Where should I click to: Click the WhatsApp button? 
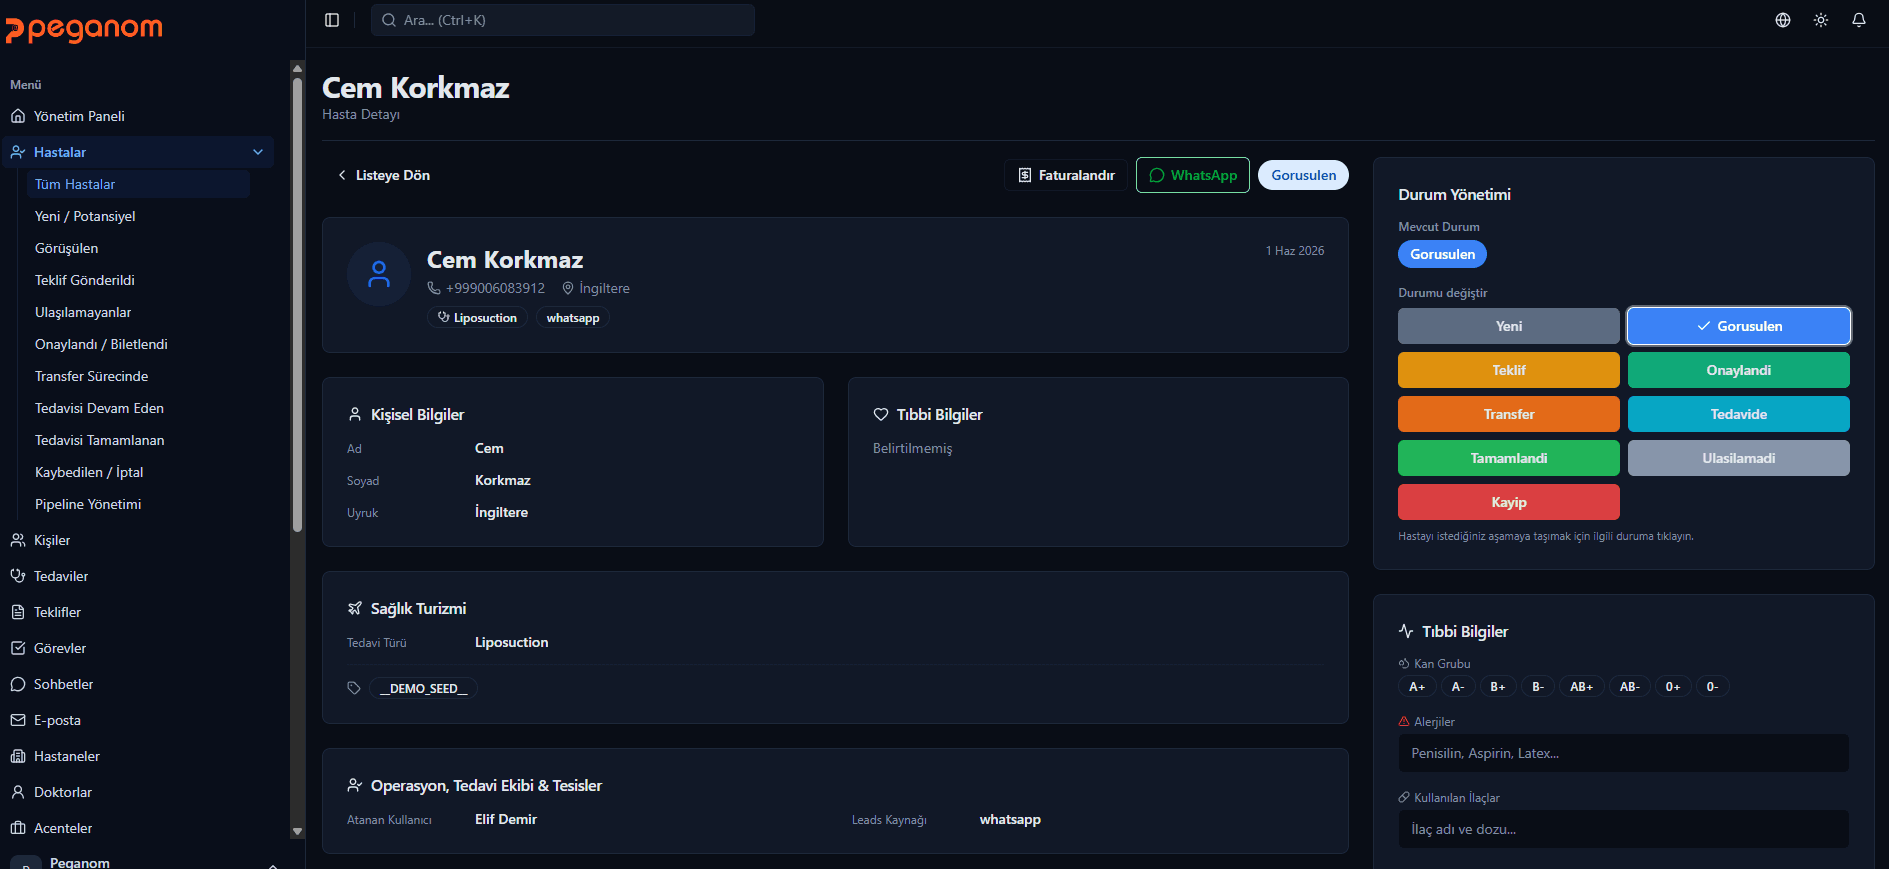coord(1193,175)
